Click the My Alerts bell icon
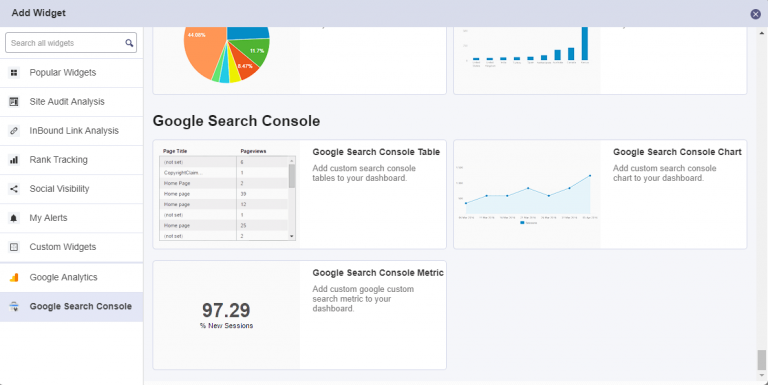Image resolution: width=768 pixels, height=385 pixels. pyautogui.click(x=14, y=218)
